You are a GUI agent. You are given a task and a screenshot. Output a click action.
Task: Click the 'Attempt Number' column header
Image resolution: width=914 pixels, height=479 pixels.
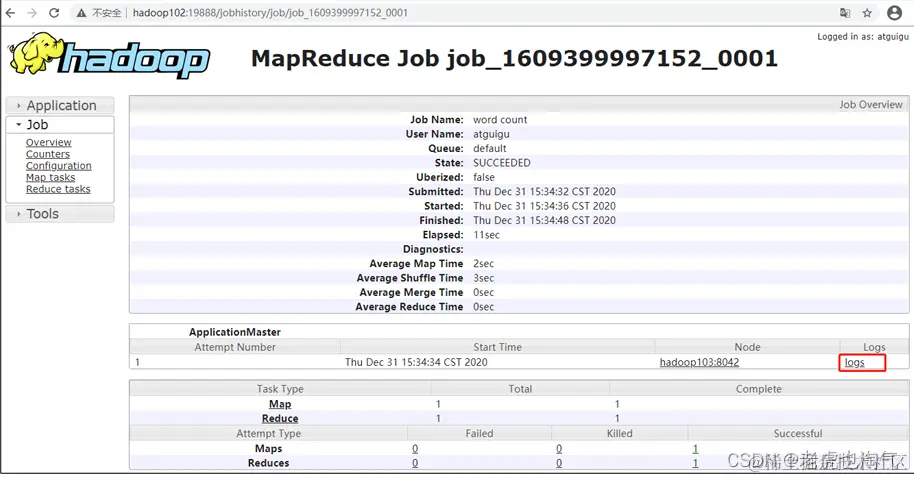[235, 347]
